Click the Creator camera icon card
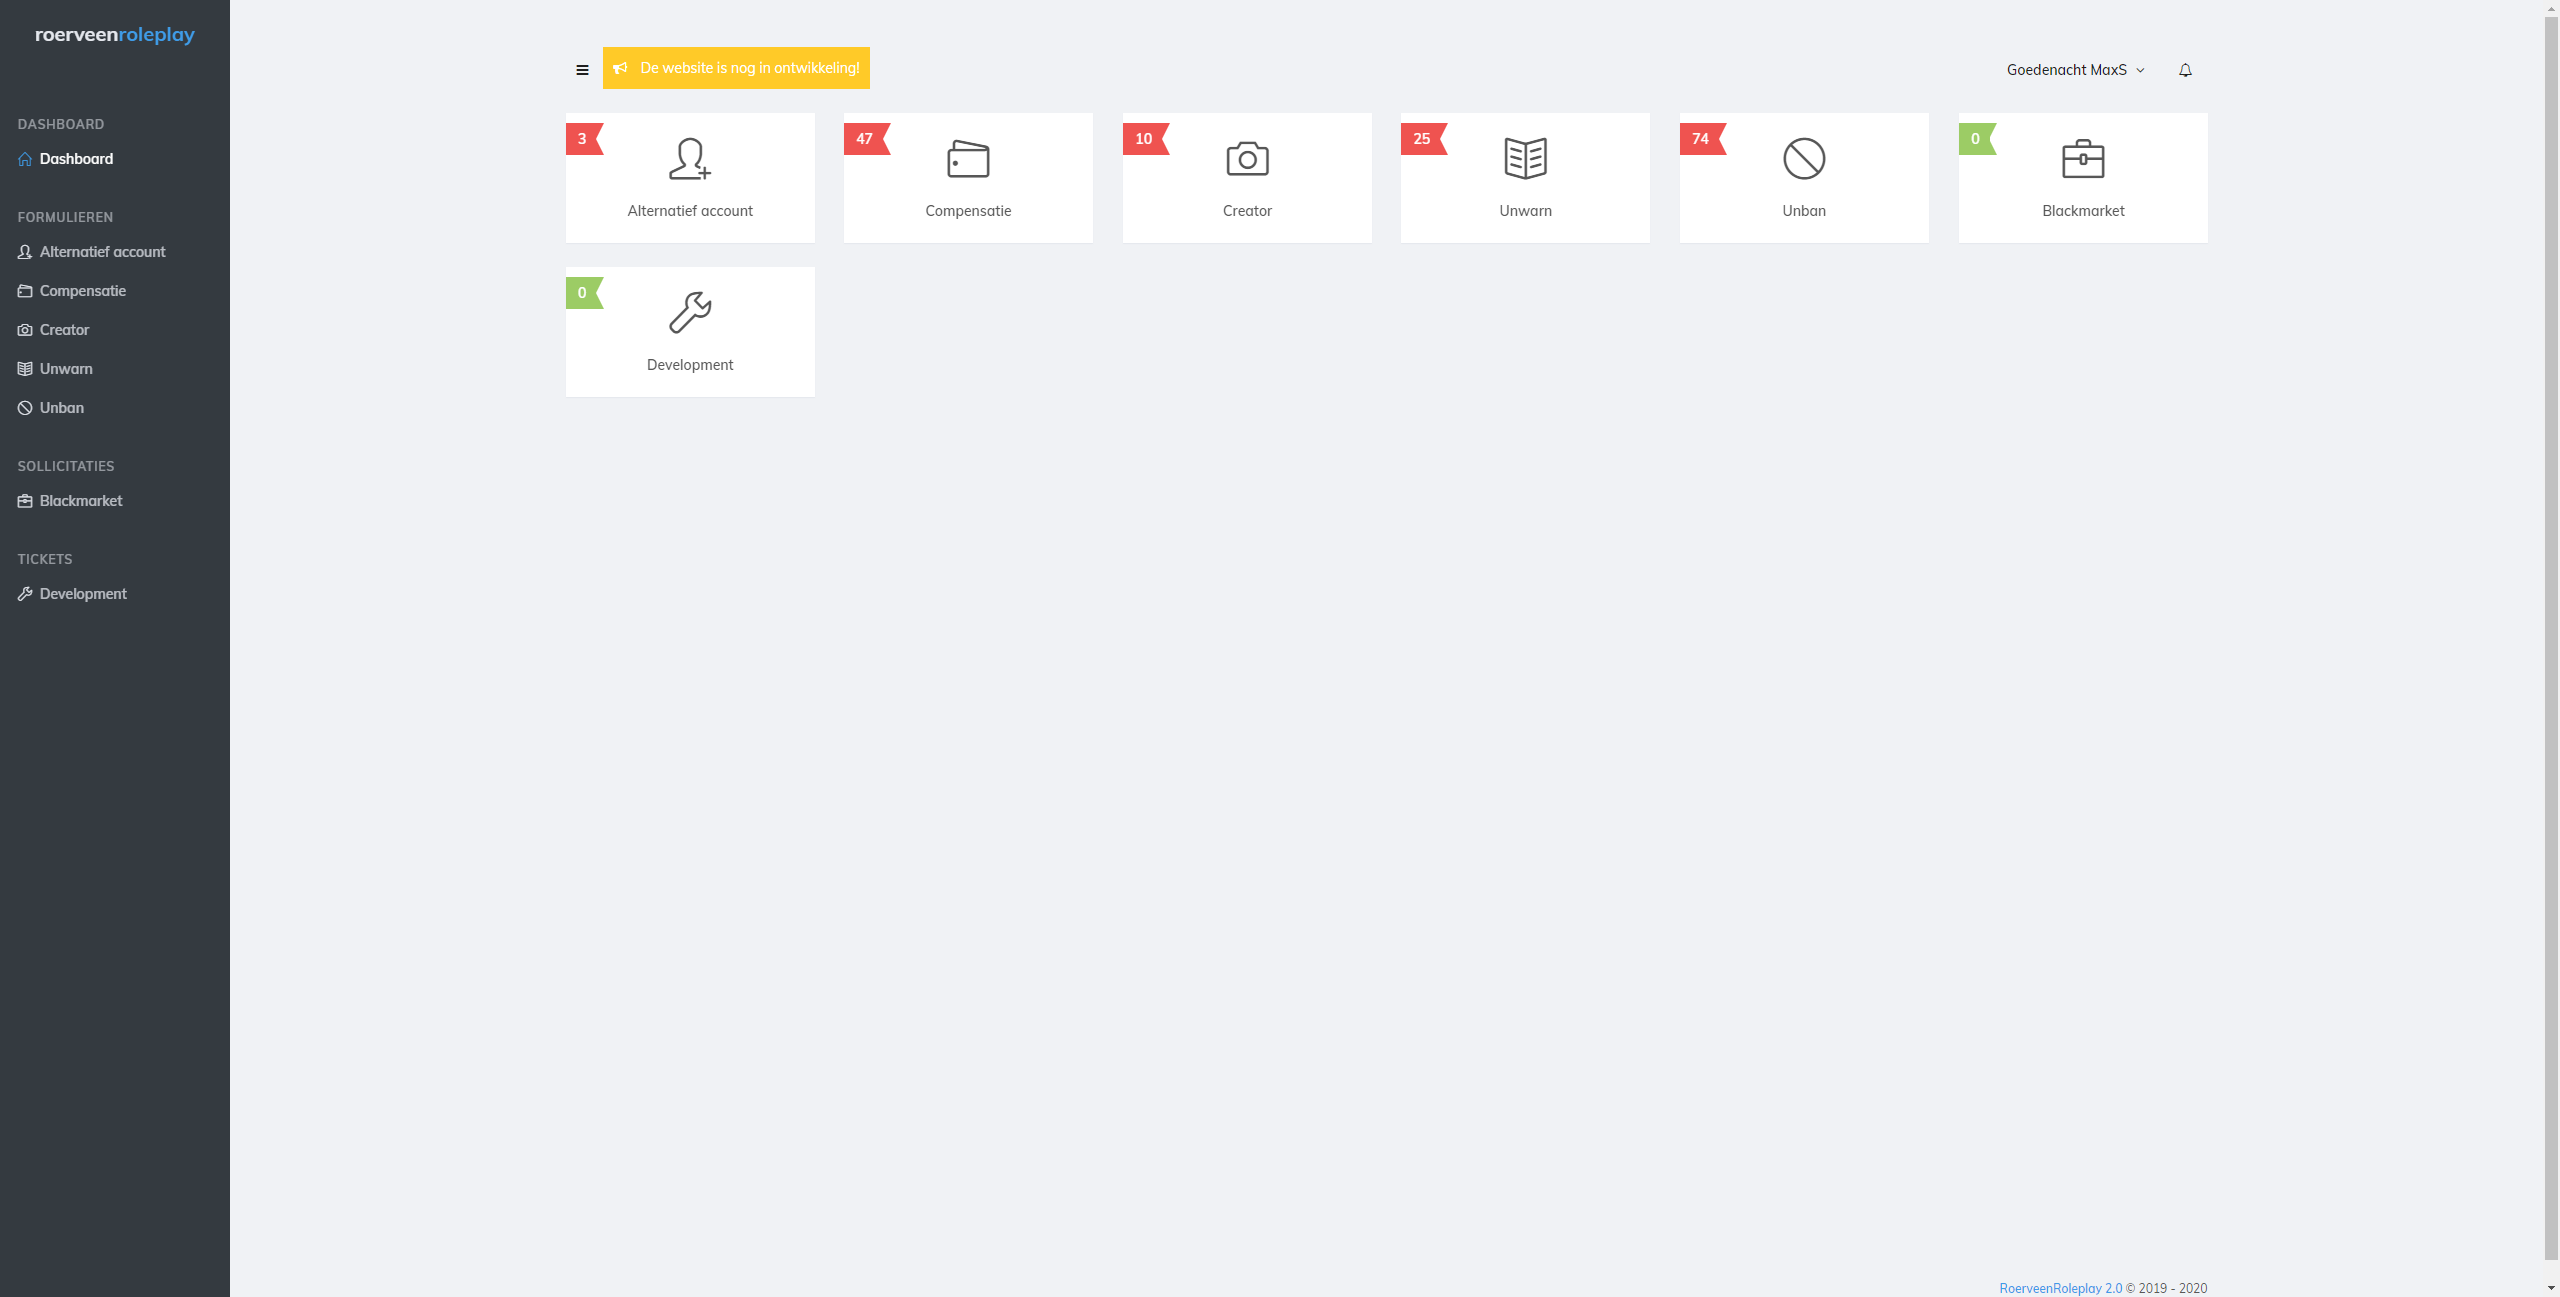The width and height of the screenshot is (2560, 1297). (1247, 159)
